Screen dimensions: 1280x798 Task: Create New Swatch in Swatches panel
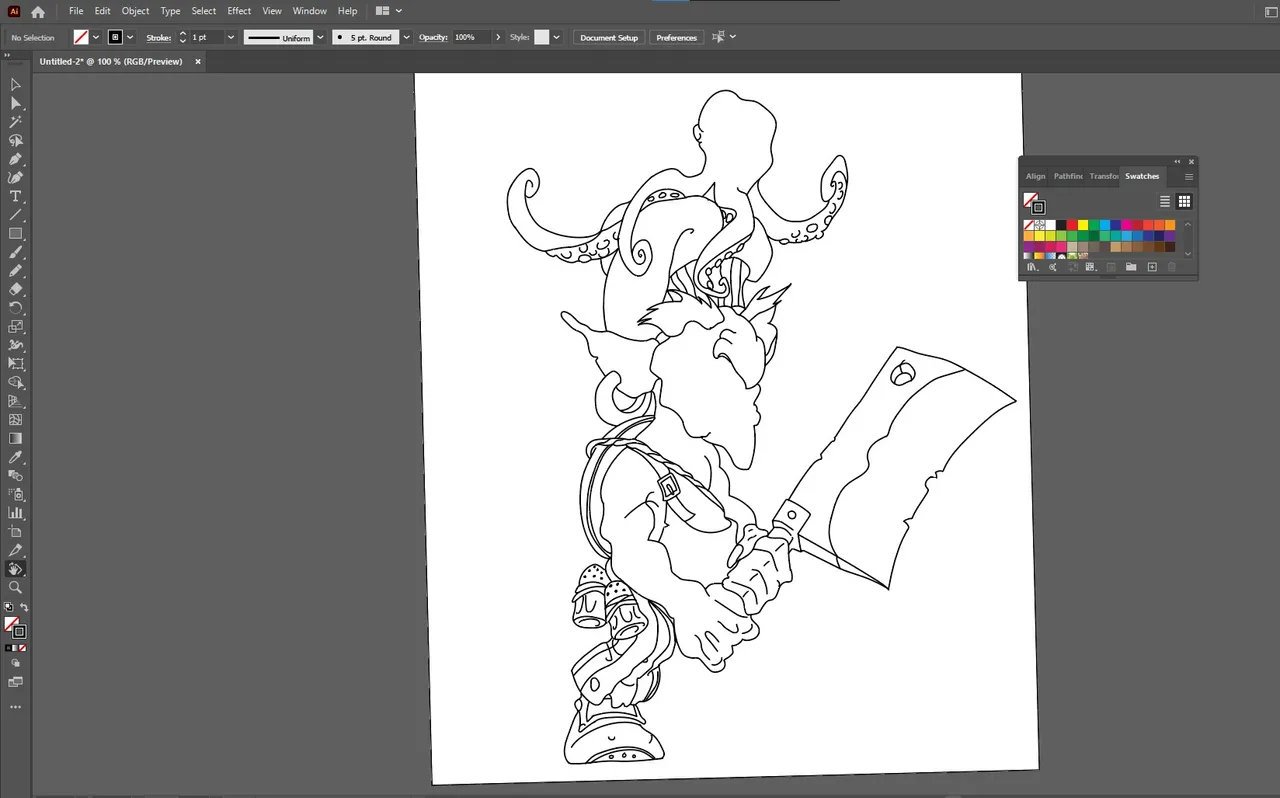click(x=1152, y=267)
